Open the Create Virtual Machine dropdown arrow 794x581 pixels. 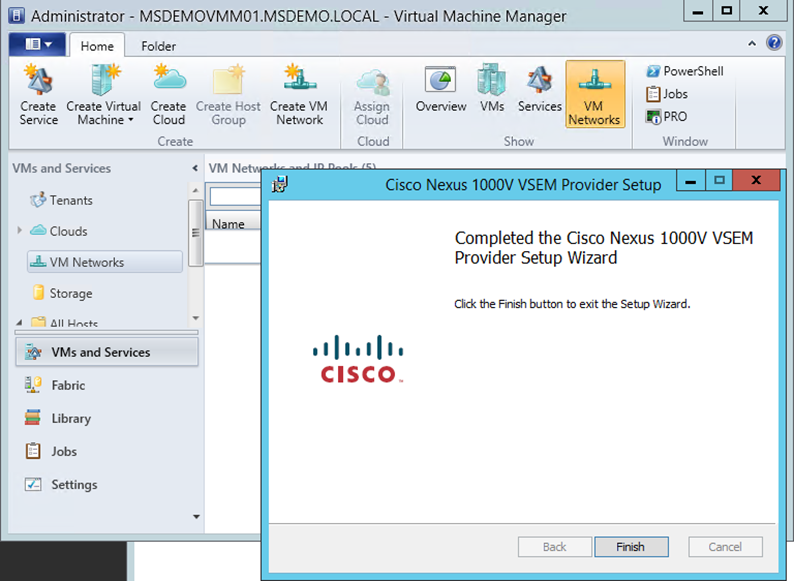(x=131, y=120)
